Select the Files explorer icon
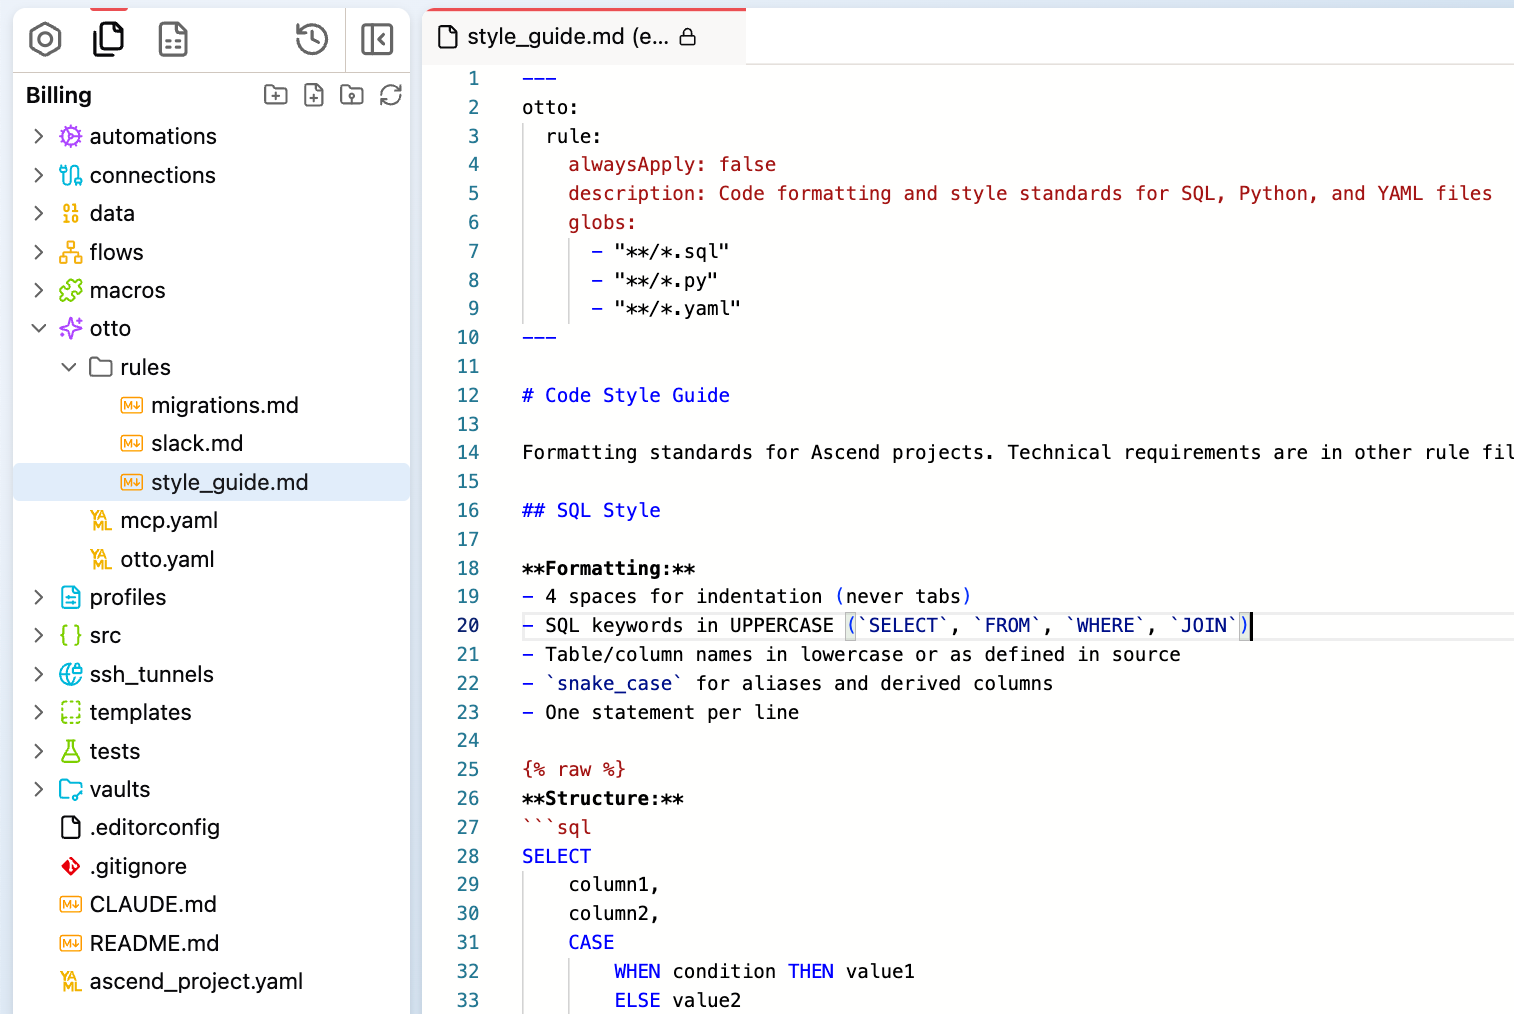 tap(108, 39)
